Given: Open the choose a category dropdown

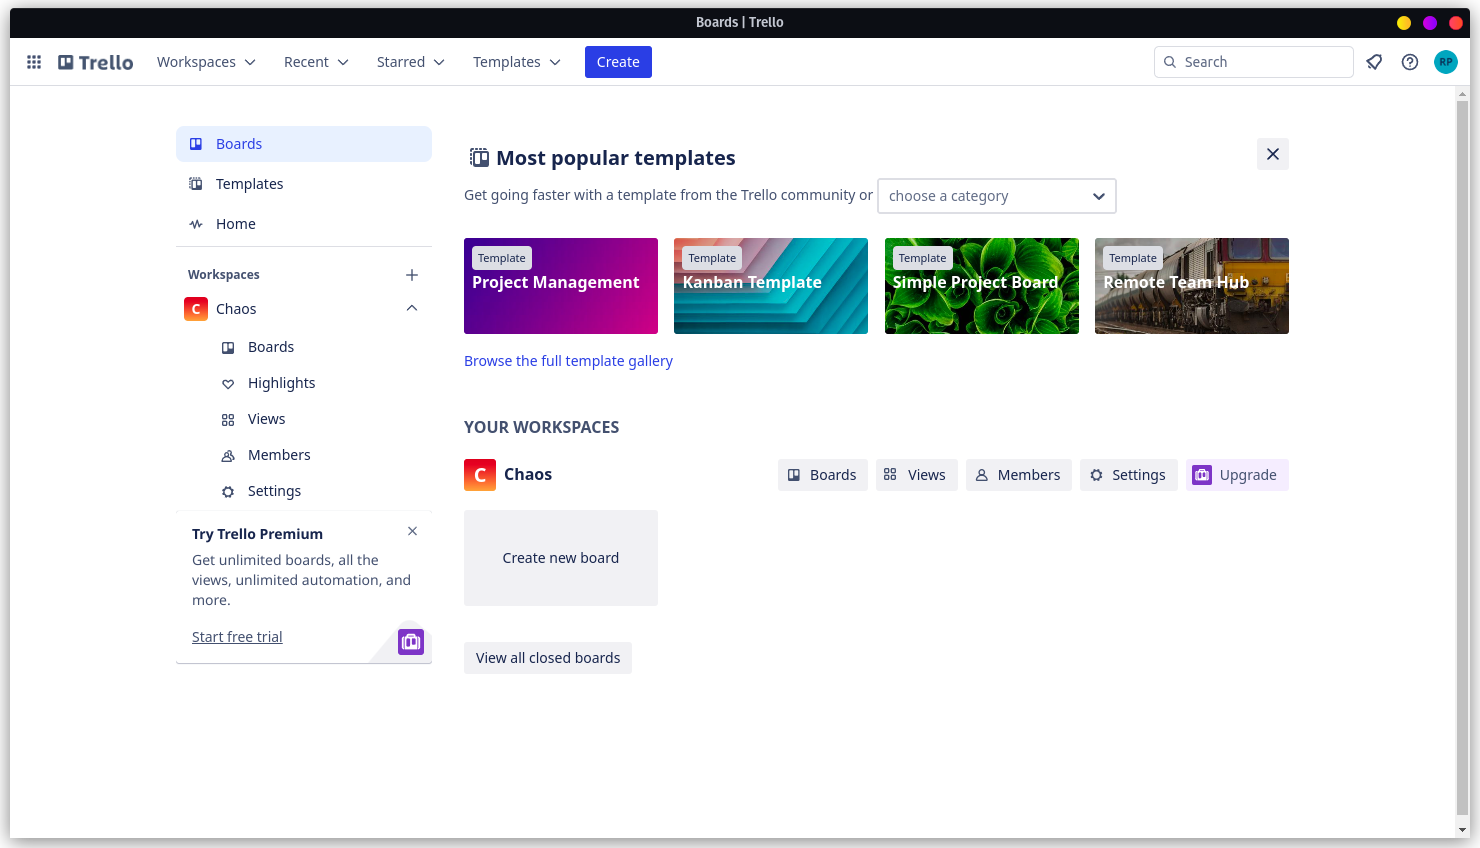Looking at the screenshot, I should tap(996, 196).
